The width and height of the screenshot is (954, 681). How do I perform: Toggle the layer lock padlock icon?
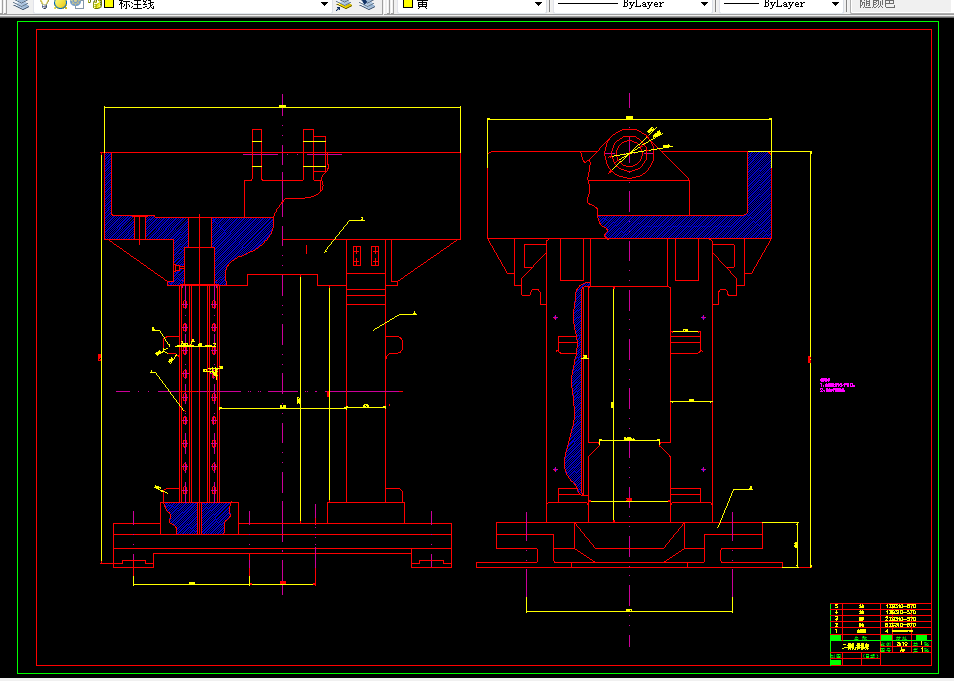96,4
